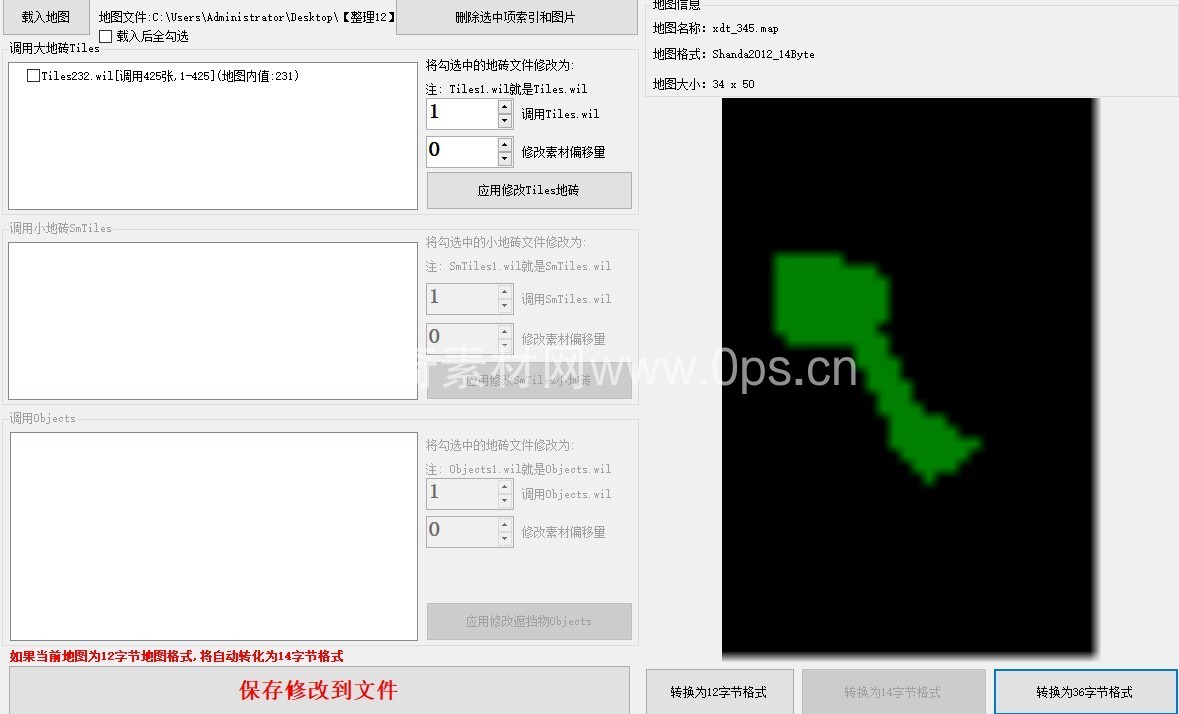Check the Tiles232.wil list item checkbox
The image size is (1179, 714).
[x=34, y=76]
